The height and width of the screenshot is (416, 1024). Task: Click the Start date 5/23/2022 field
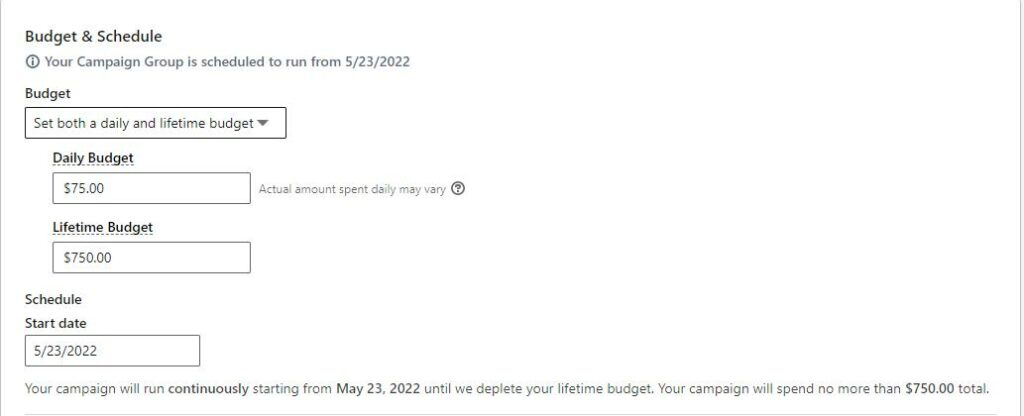coord(112,351)
